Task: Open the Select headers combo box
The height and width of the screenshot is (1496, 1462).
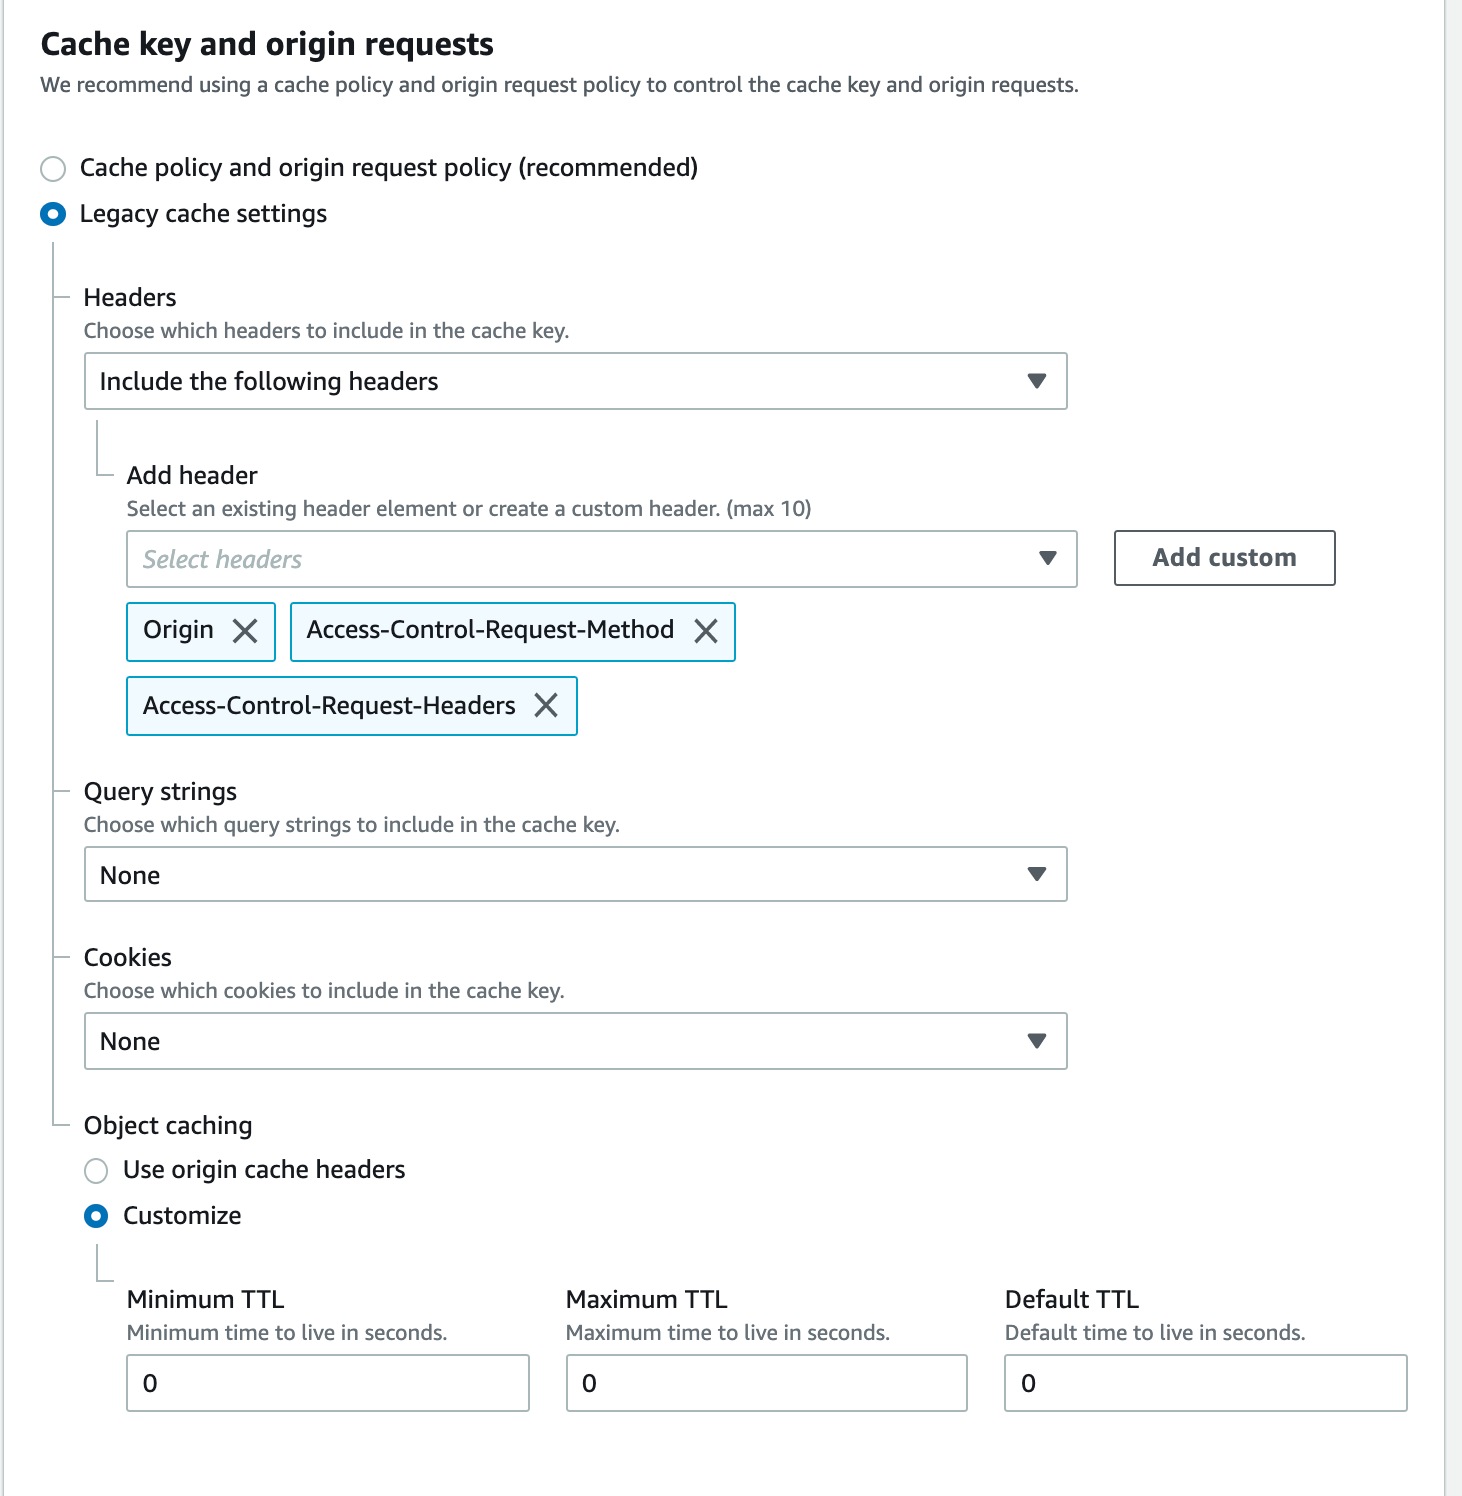Action: click(x=580, y=559)
